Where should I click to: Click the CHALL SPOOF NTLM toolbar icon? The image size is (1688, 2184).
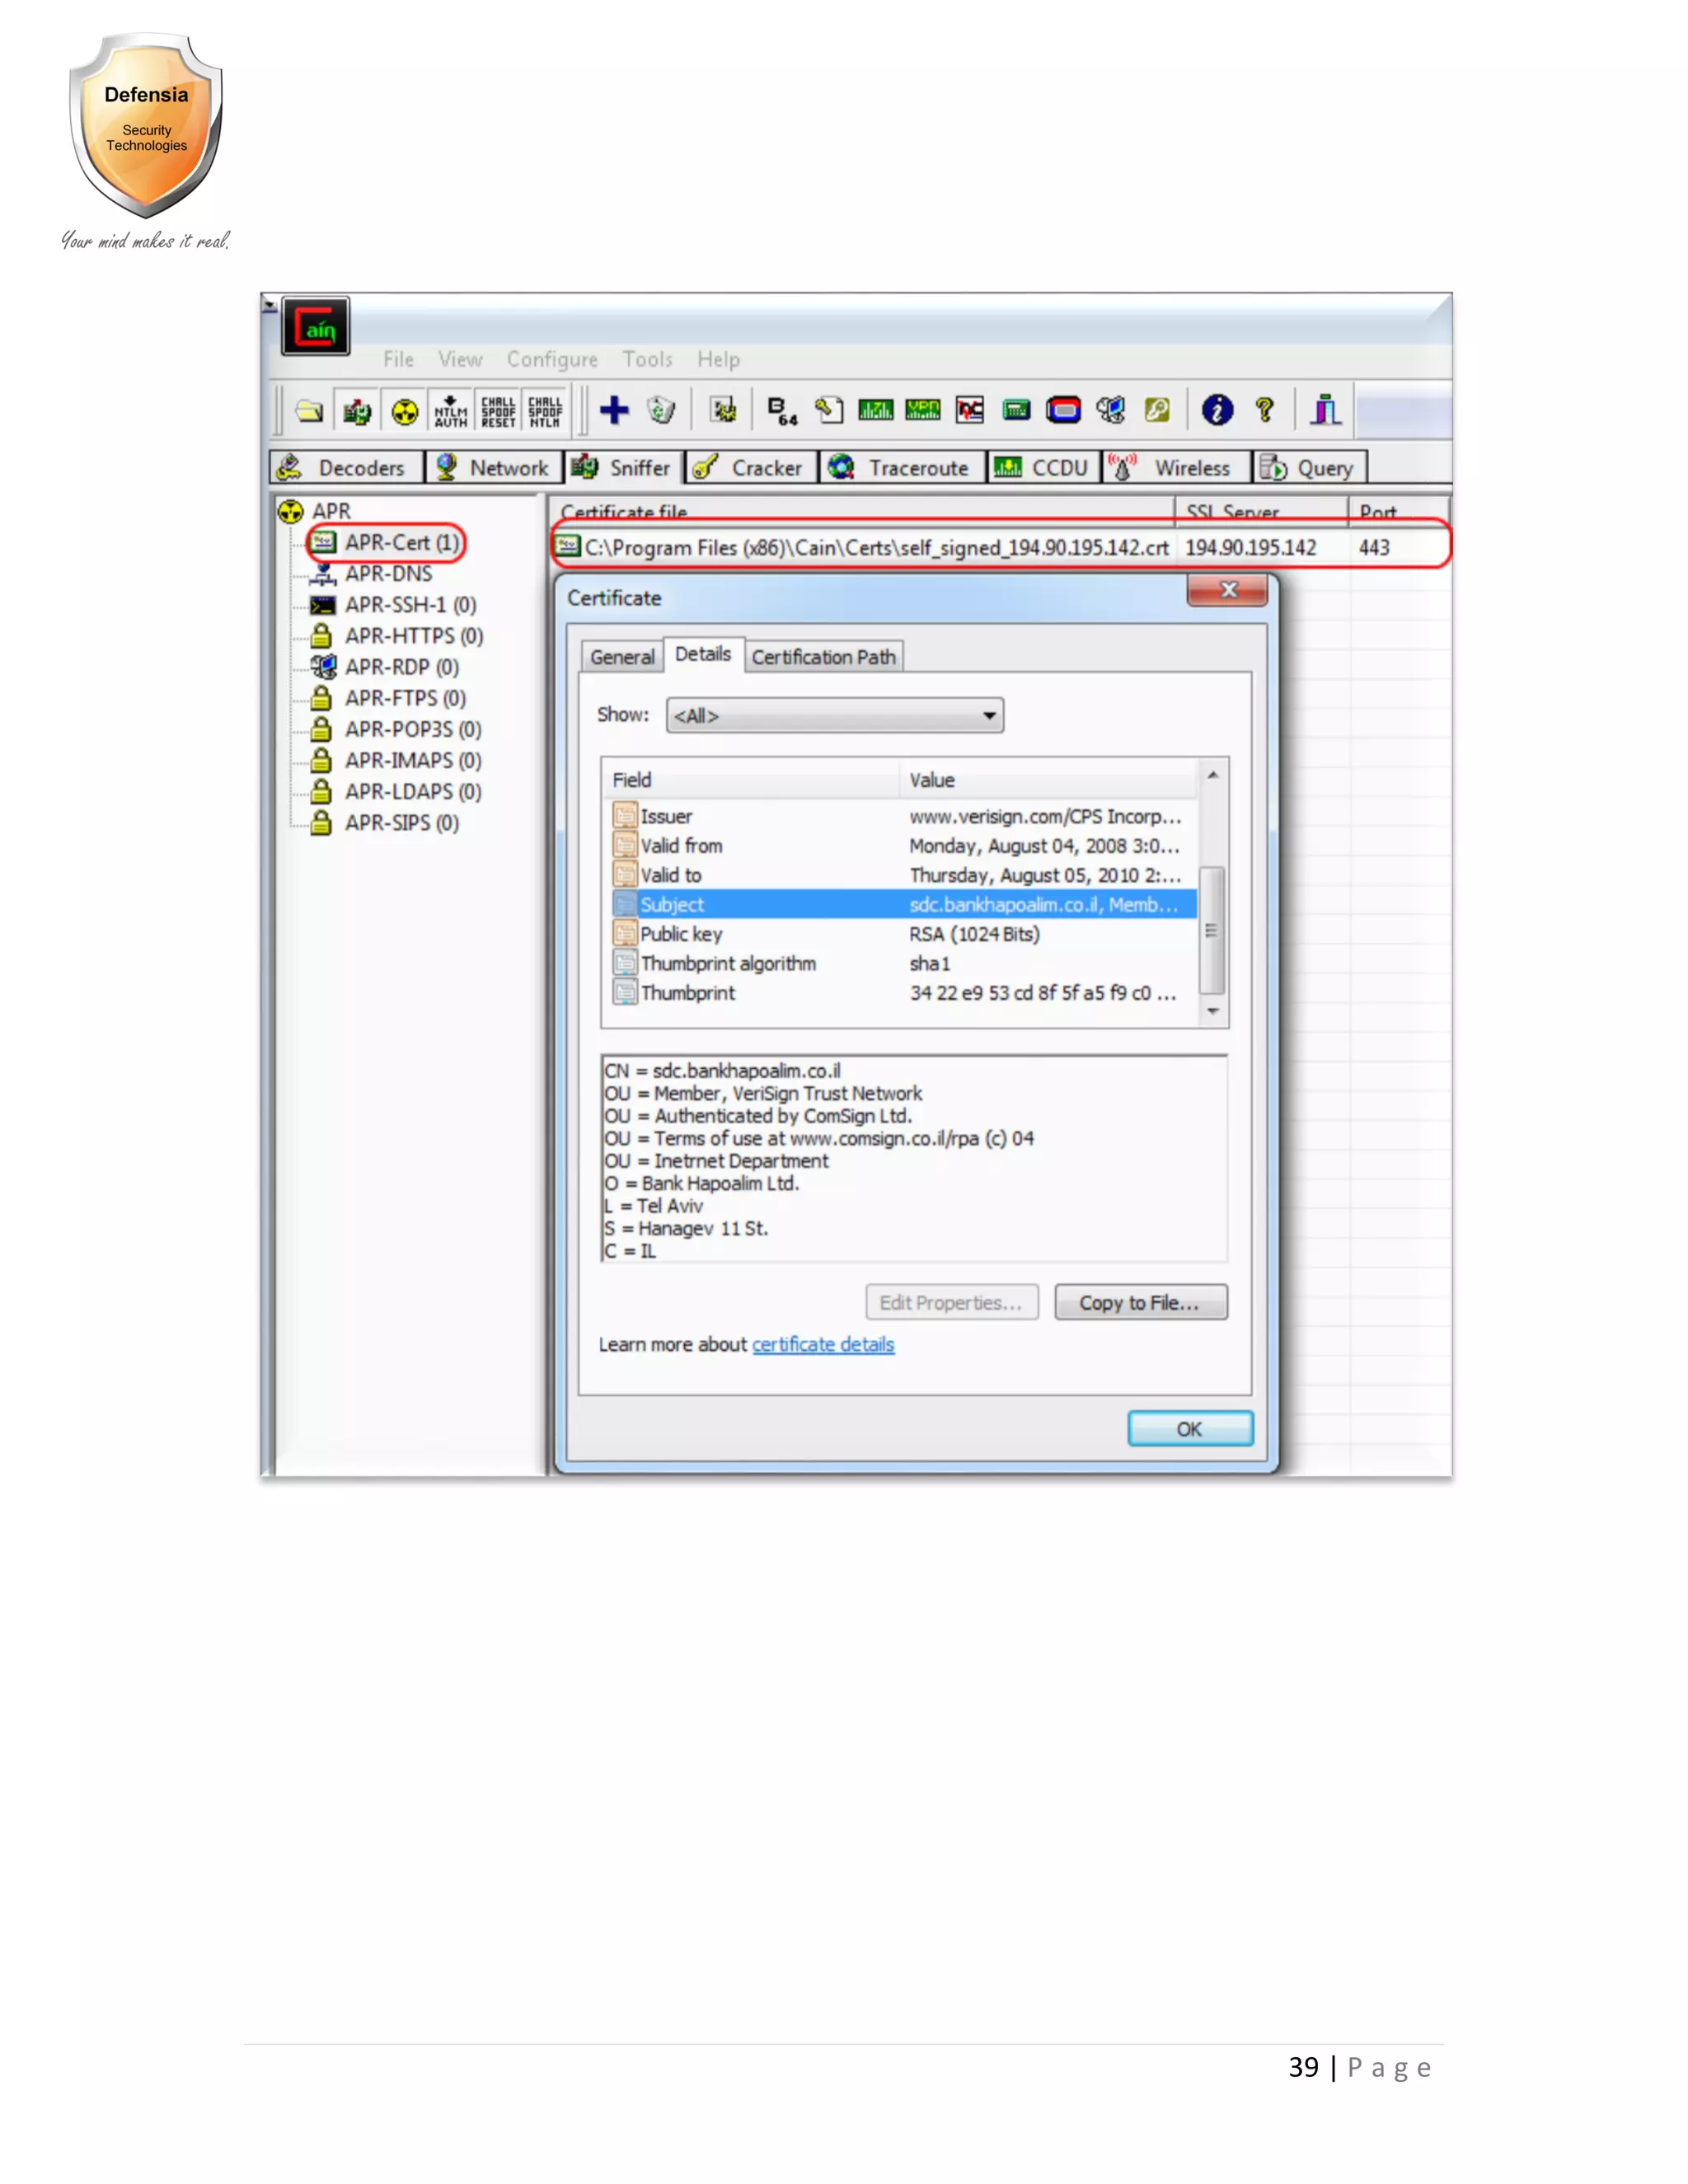pos(545,410)
